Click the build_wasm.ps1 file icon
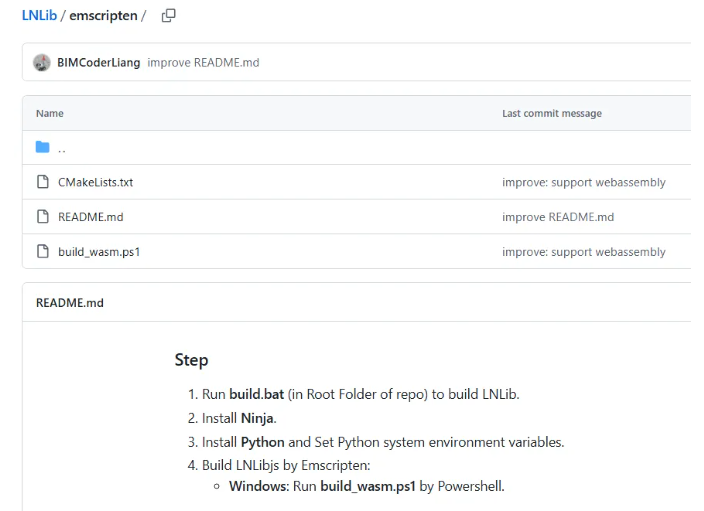Screen dimensions: 704x511 [x=42, y=252]
